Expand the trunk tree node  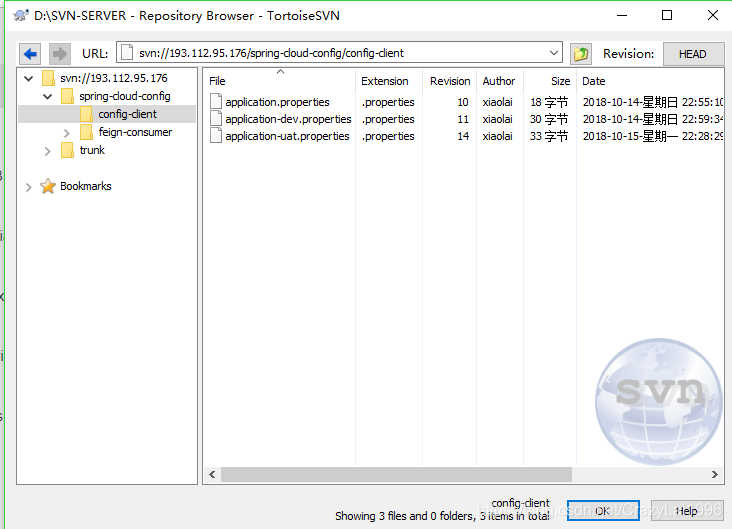pos(47,151)
